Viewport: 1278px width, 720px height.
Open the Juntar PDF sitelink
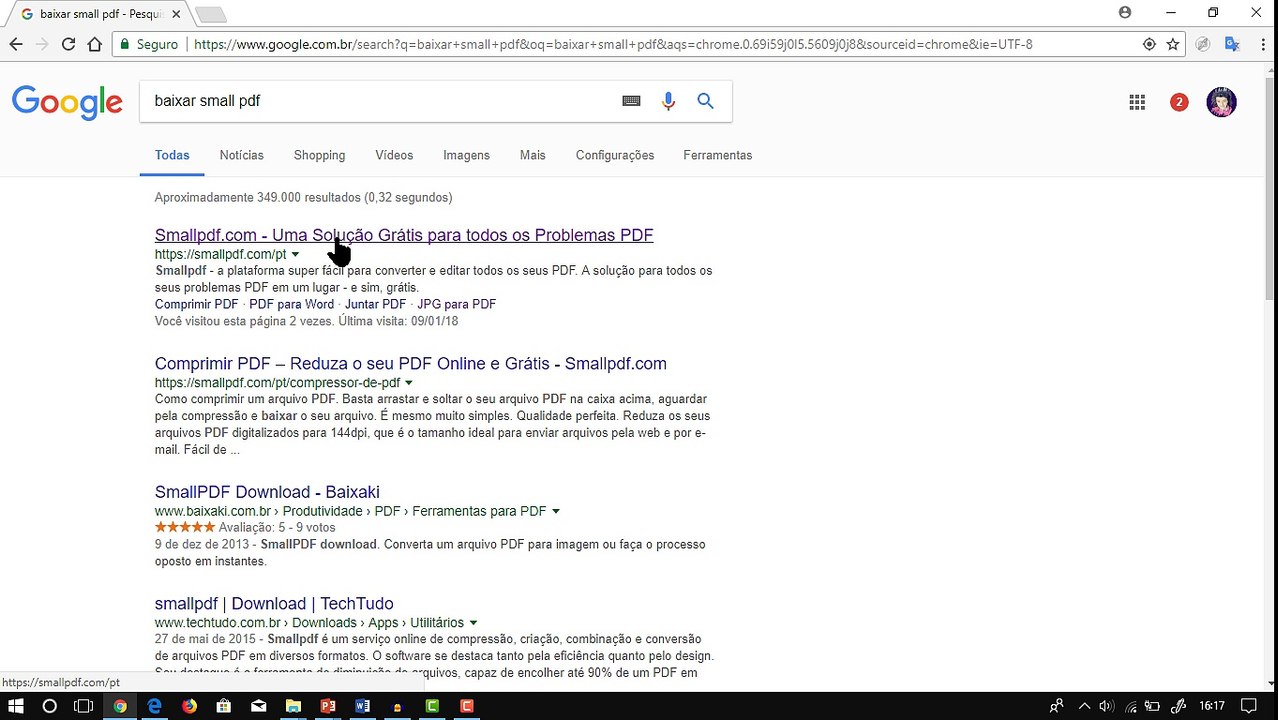[375, 304]
